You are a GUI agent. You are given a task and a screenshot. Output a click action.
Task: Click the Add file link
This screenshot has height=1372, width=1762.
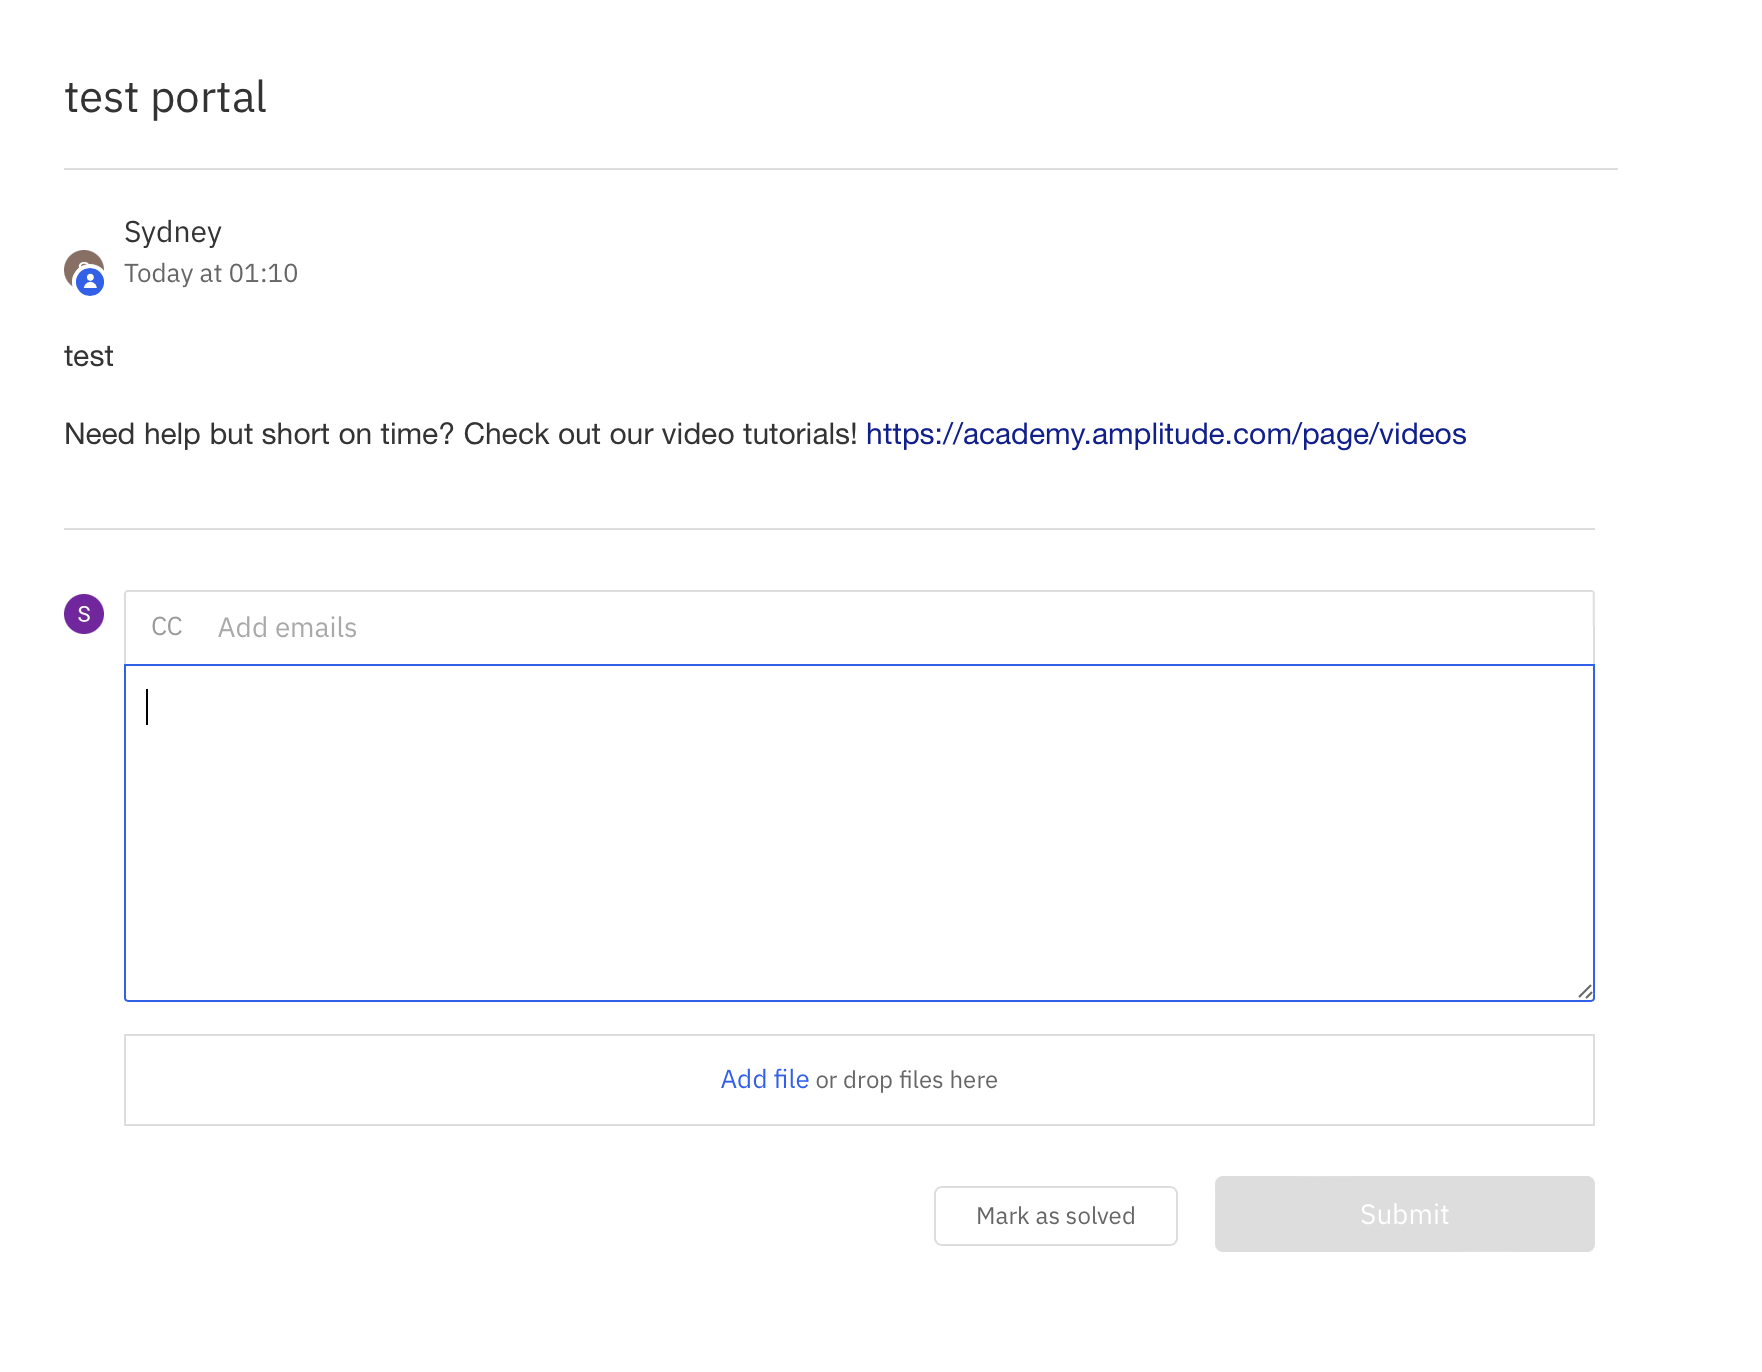(764, 1080)
